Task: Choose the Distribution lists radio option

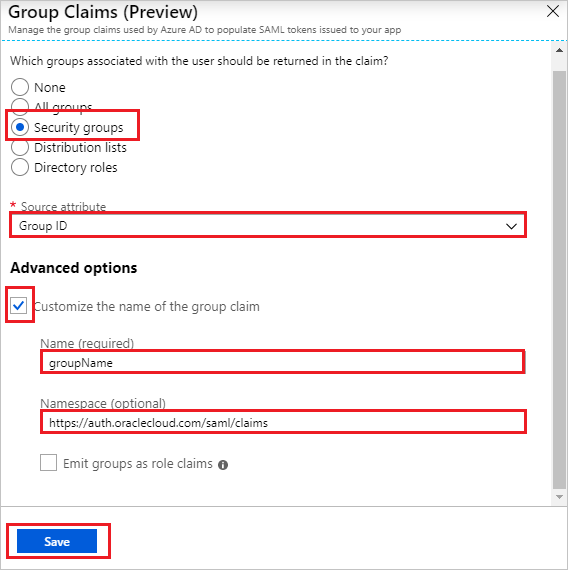Action: 20,148
